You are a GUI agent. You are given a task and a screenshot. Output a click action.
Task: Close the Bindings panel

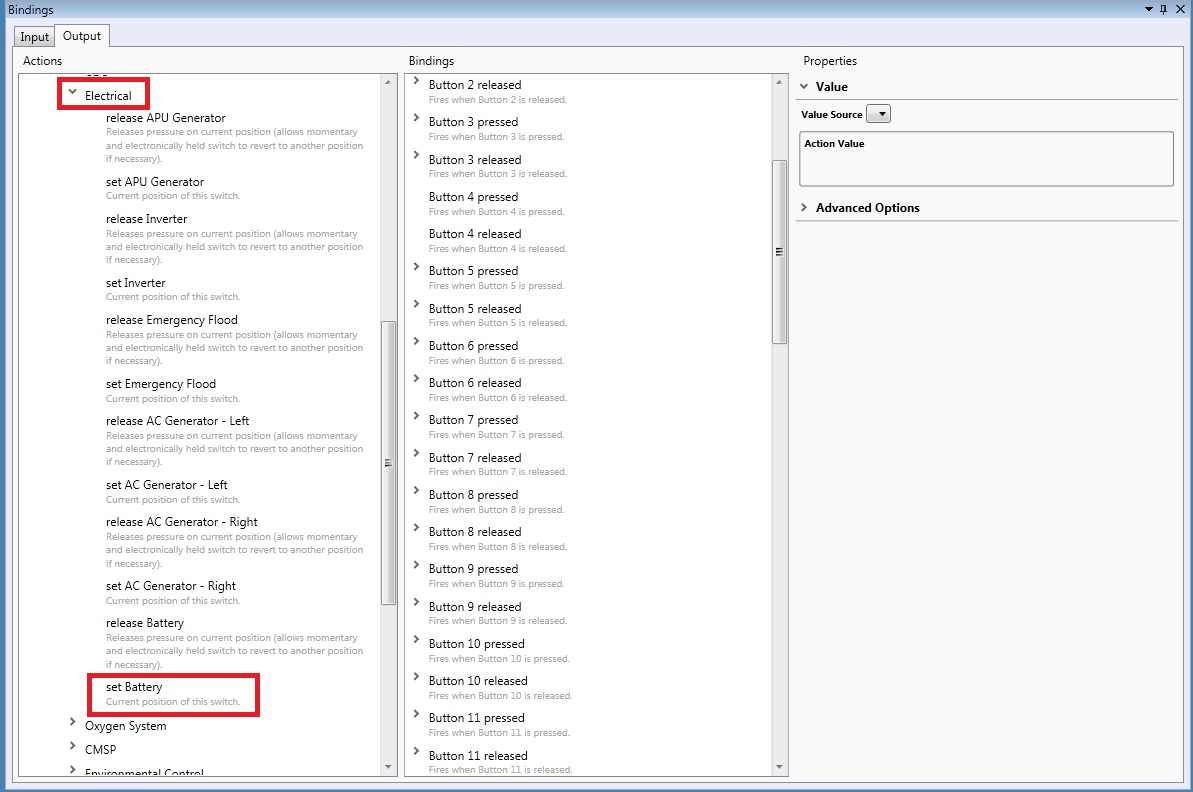point(1180,9)
